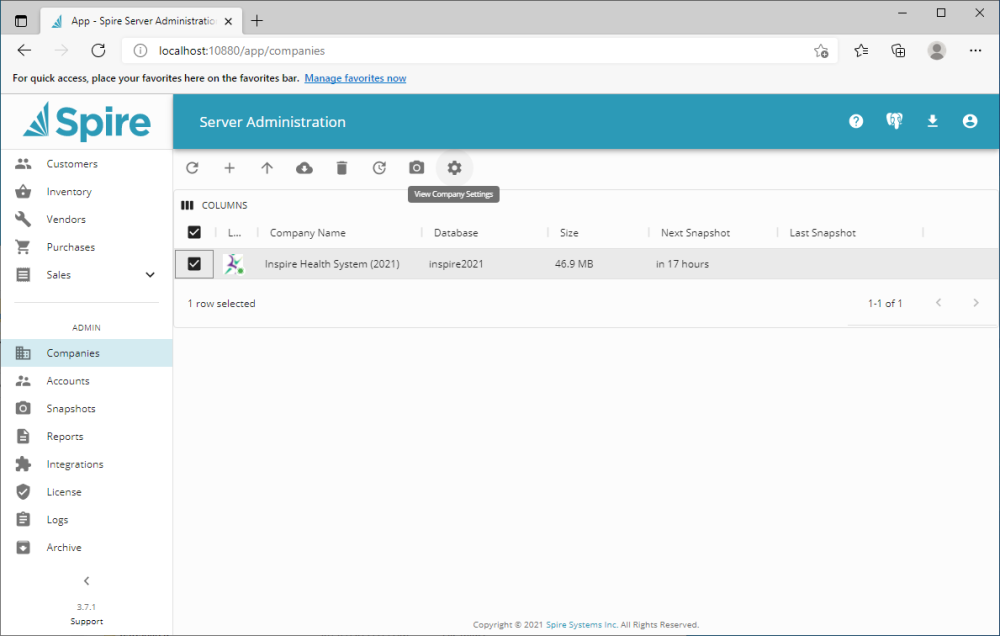Expand the Sales sidebar chevron
The width and height of the screenshot is (1000, 636).
point(150,275)
